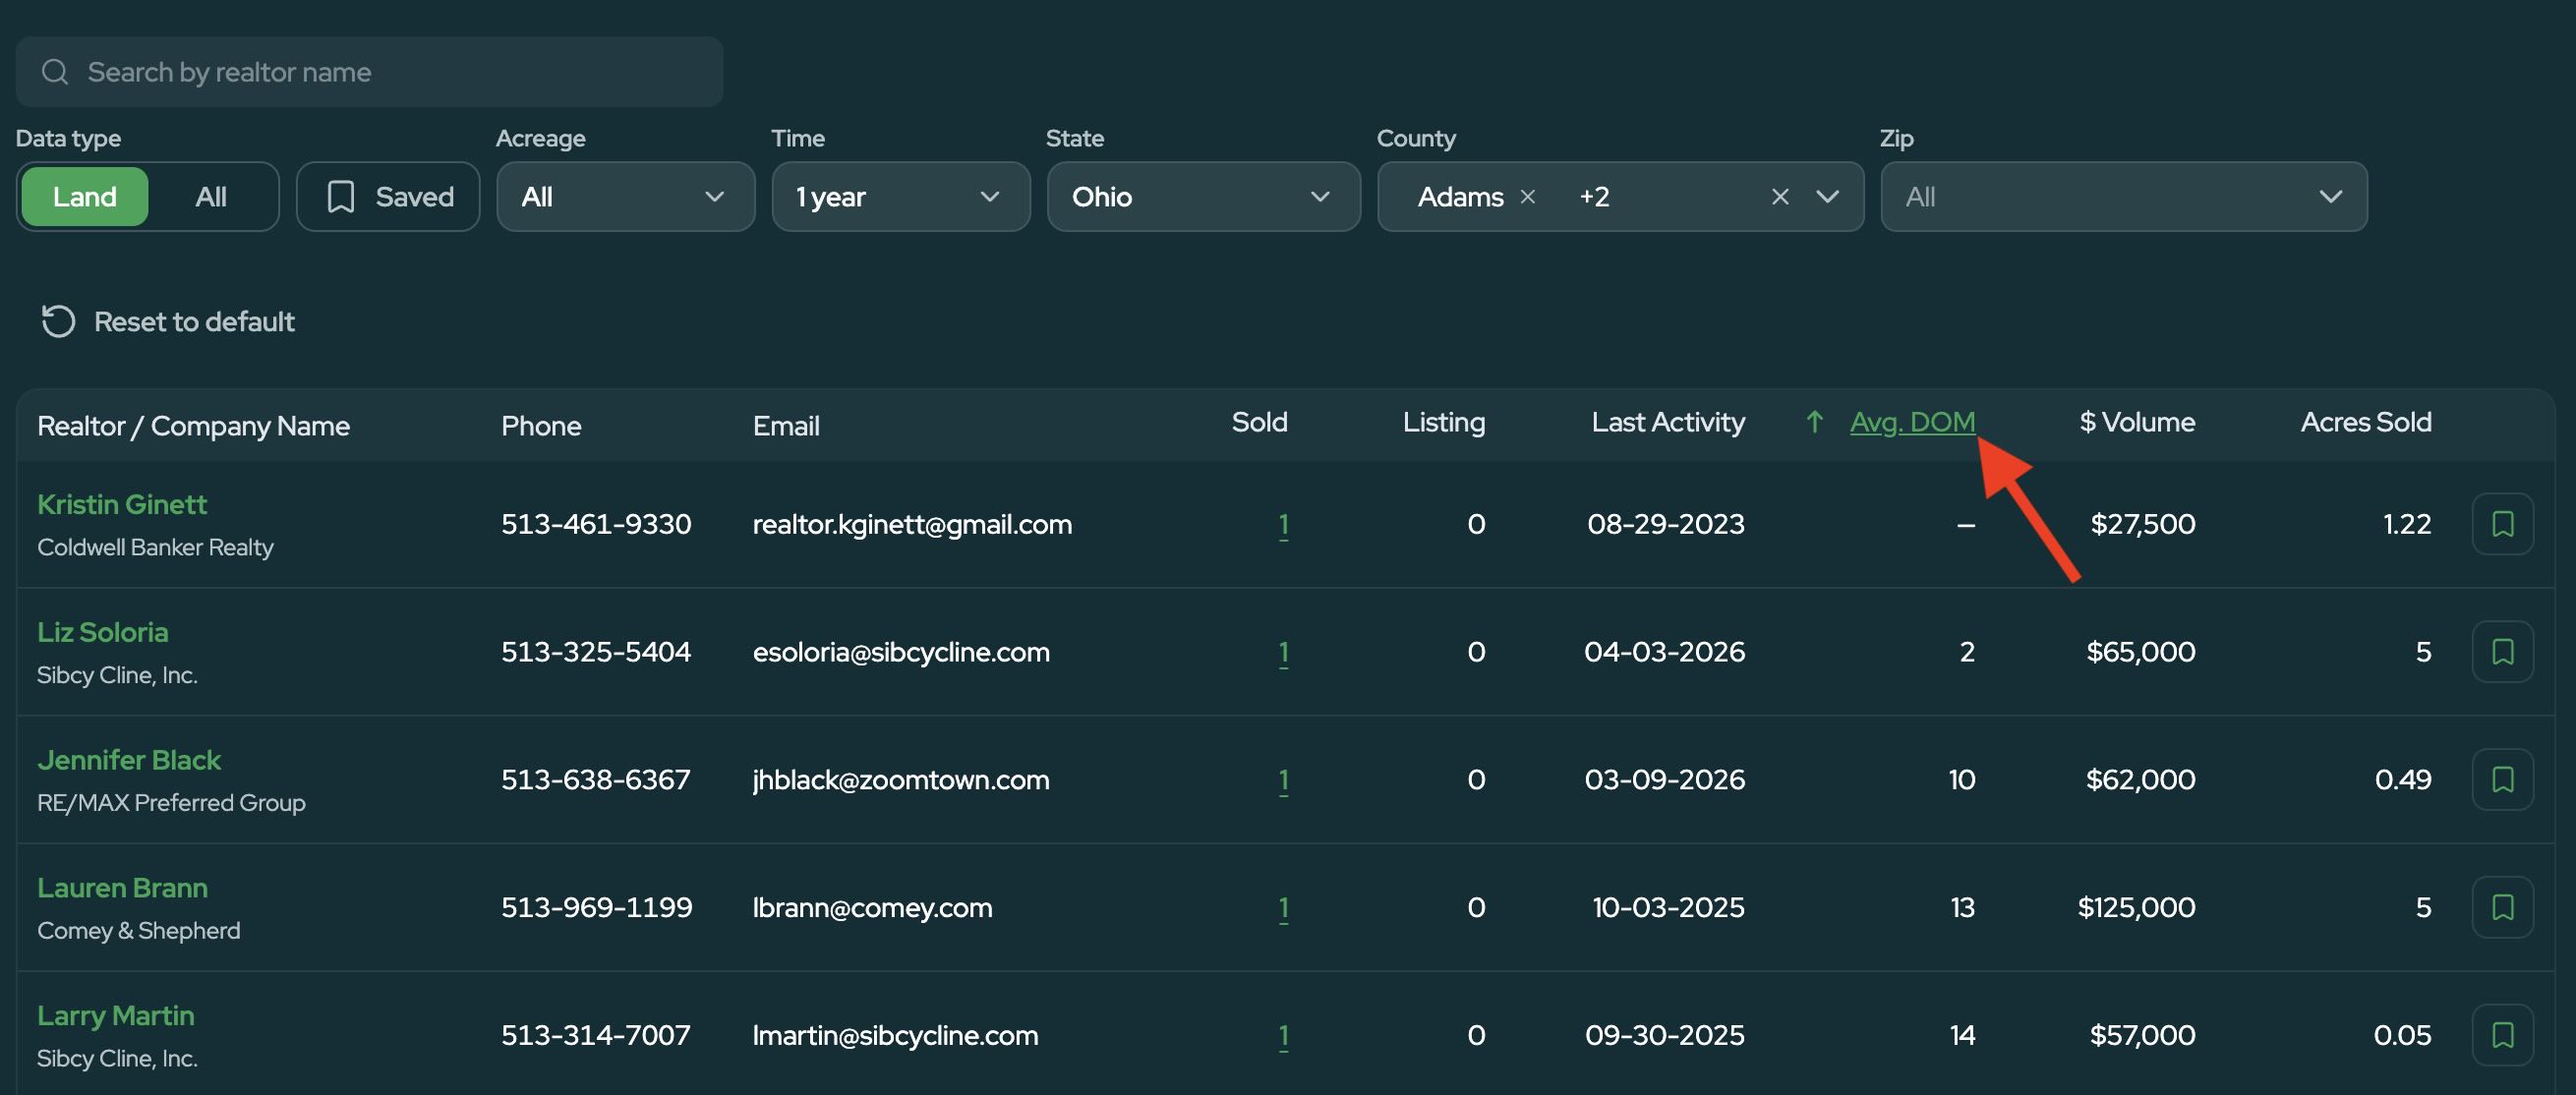Open Larry Martin's sold count link
Image resolution: width=2576 pixels, height=1095 pixels.
(x=1283, y=1036)
